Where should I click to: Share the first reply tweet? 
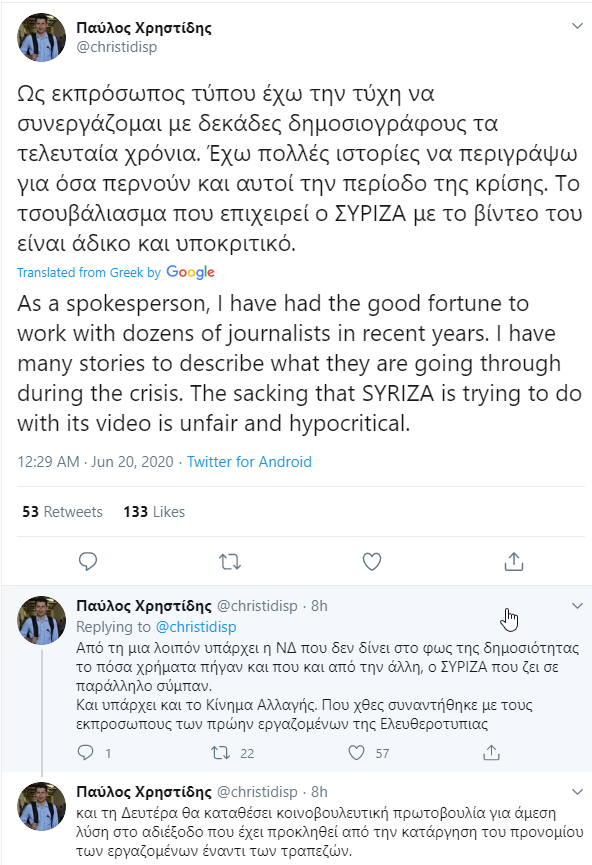coord(491,752)
